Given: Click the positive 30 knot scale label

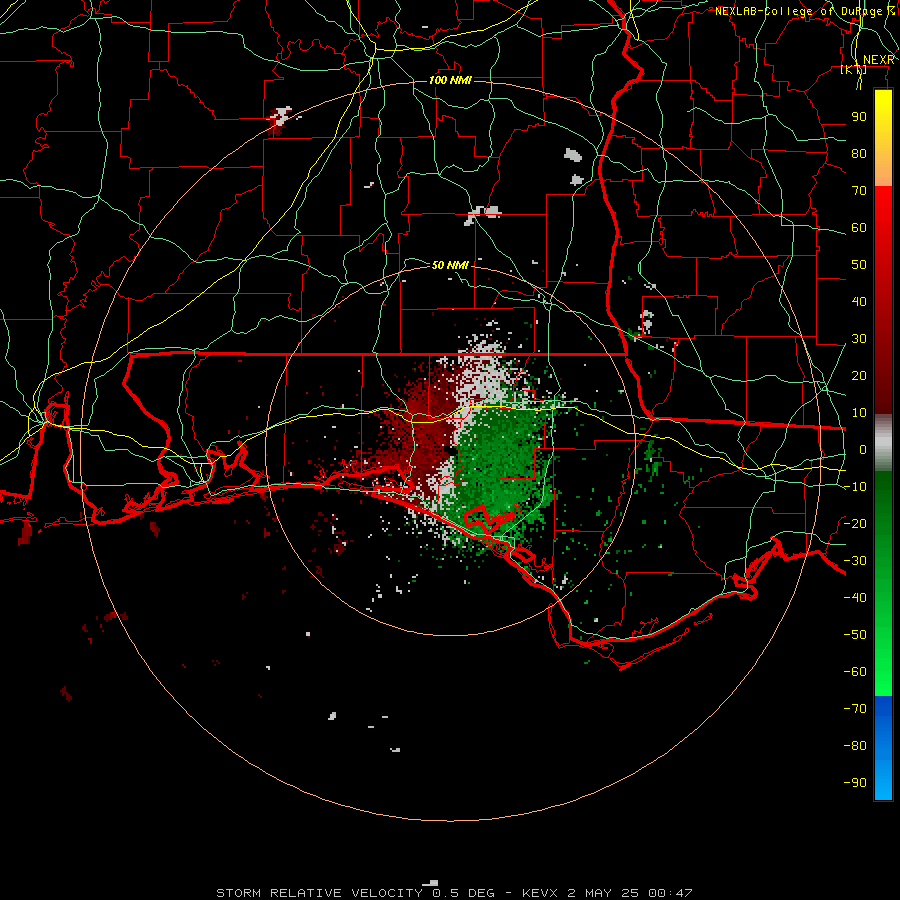Looking at the screenshot, I should [859, 339].
